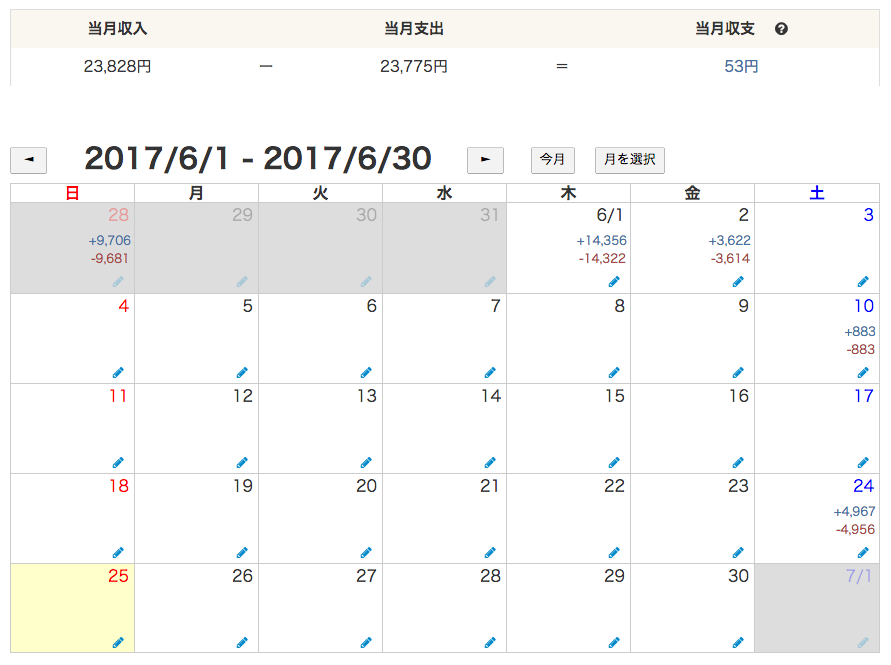Edit day 27 via pencil icon
This screenshot has width=891, height=665.
pyautogui.click(x=366, y=642)
